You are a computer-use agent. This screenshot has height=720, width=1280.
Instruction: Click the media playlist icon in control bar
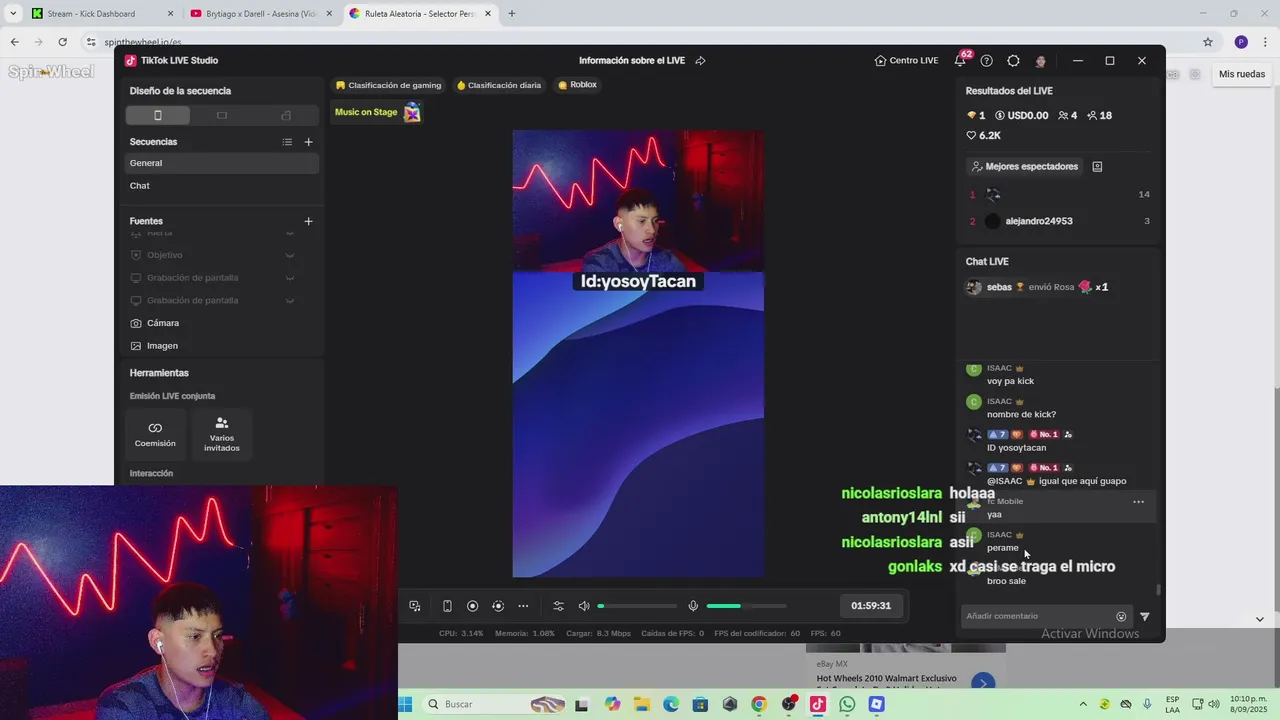(x=415, y=606)
